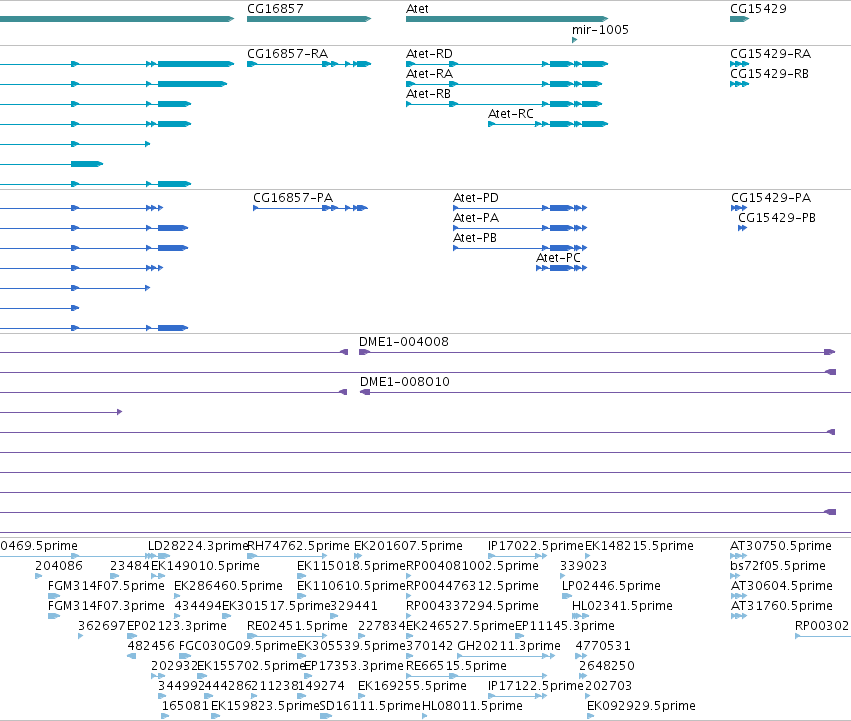851x721 pixels.
Task: Select the feature labeled 204086
Action: pyautogui.click(x=59, y=566)
